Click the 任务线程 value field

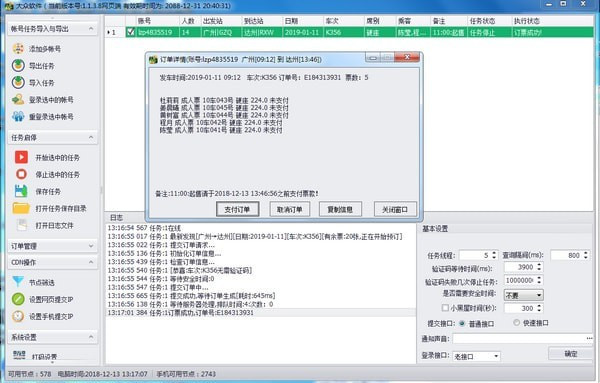475,255
